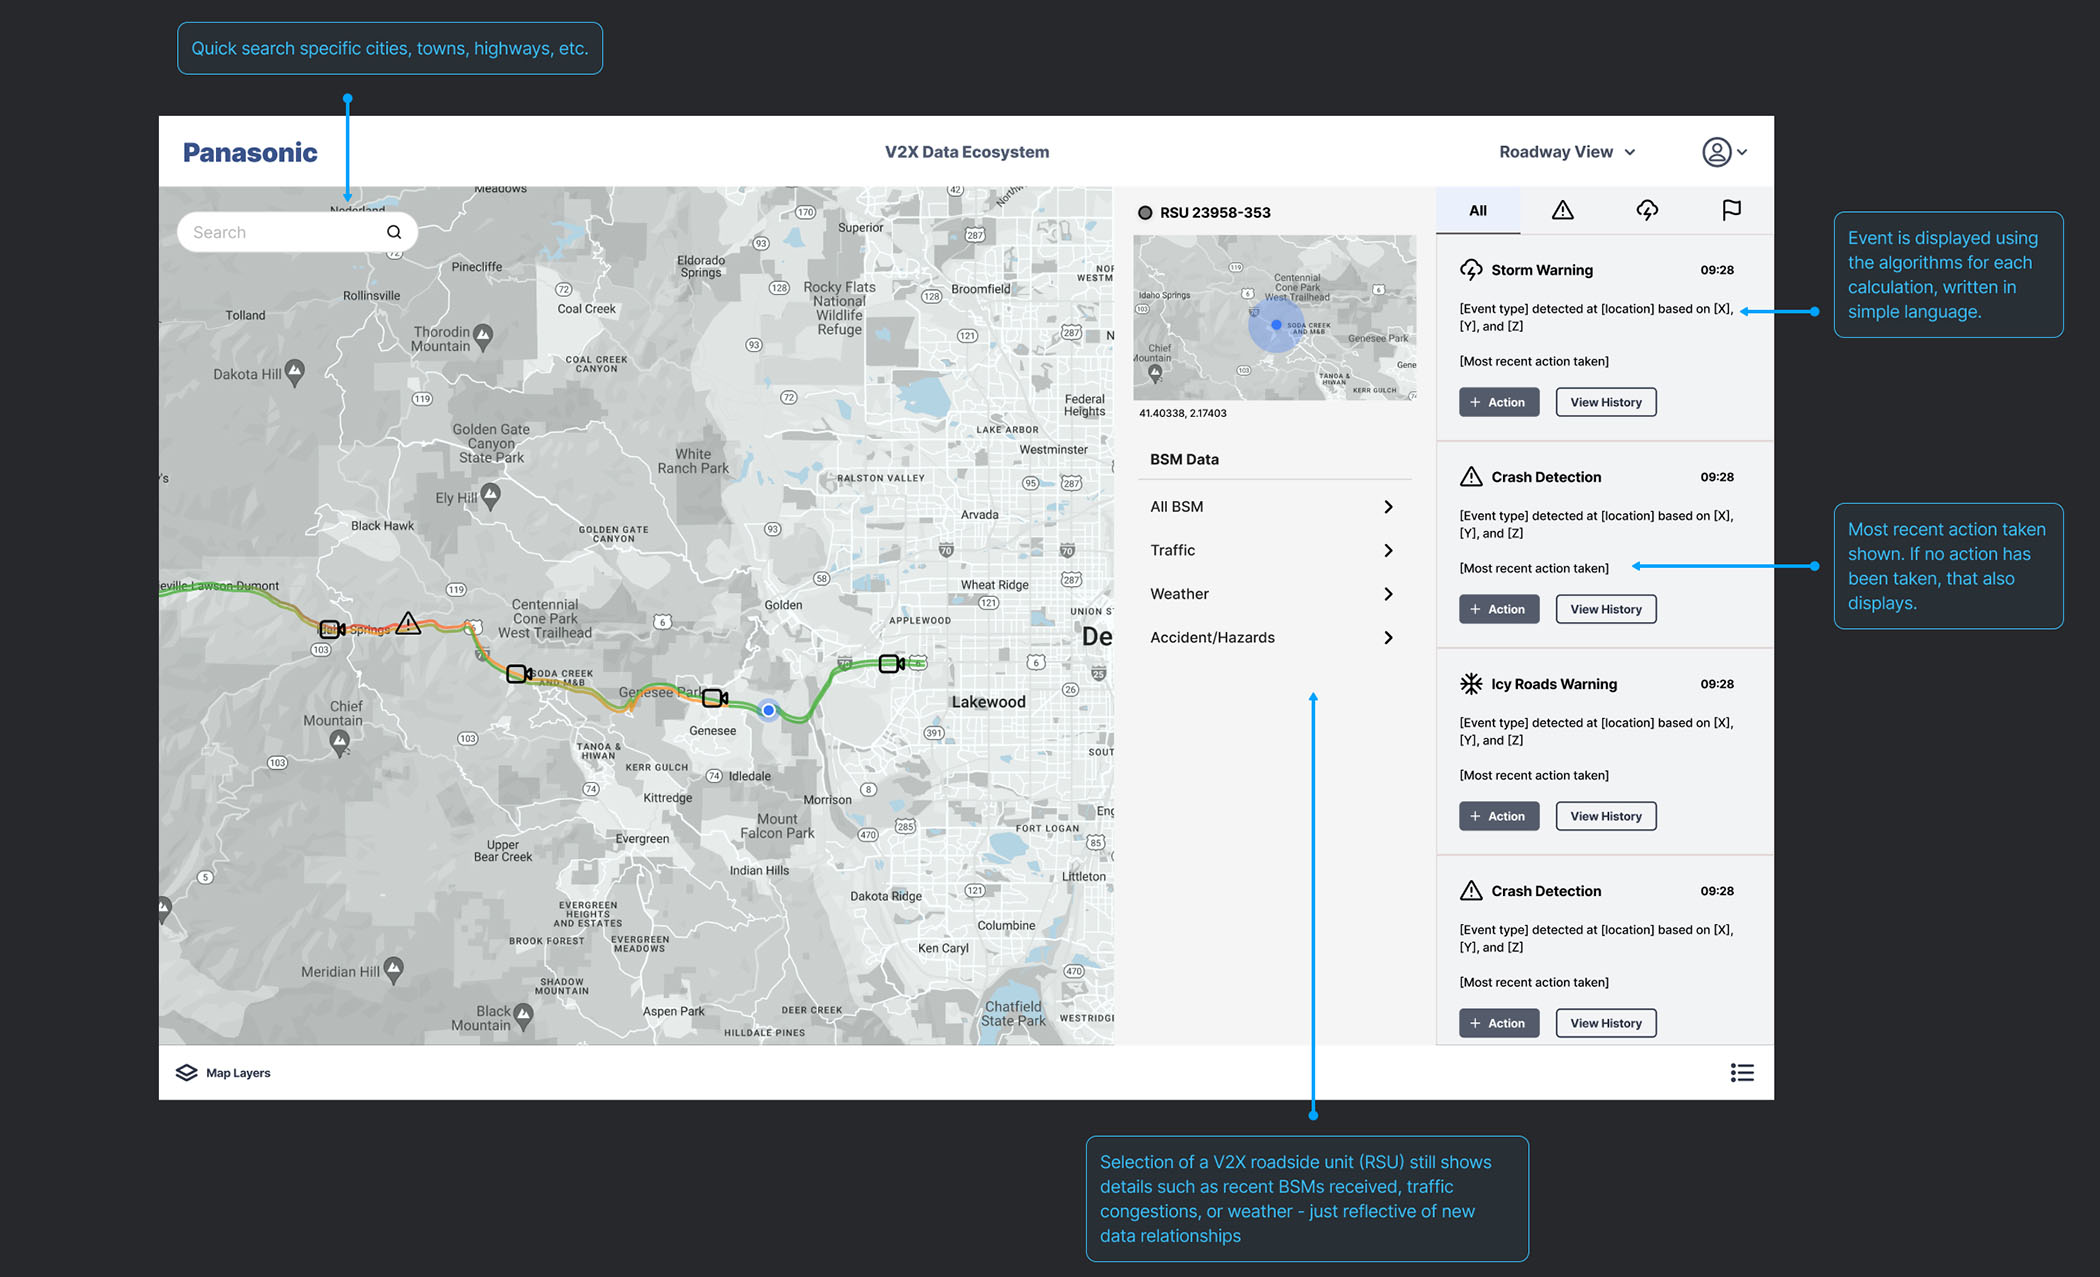Filter events by the warning triangle tab
The height and width of the screenshot is (1277, 2100).
click(1562, 210)
